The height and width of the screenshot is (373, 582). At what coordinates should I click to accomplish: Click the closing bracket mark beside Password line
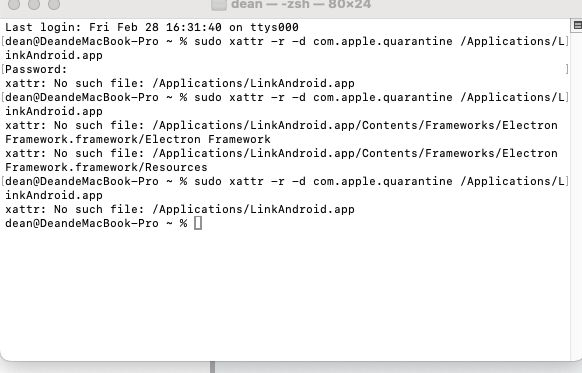click(567, 69)
